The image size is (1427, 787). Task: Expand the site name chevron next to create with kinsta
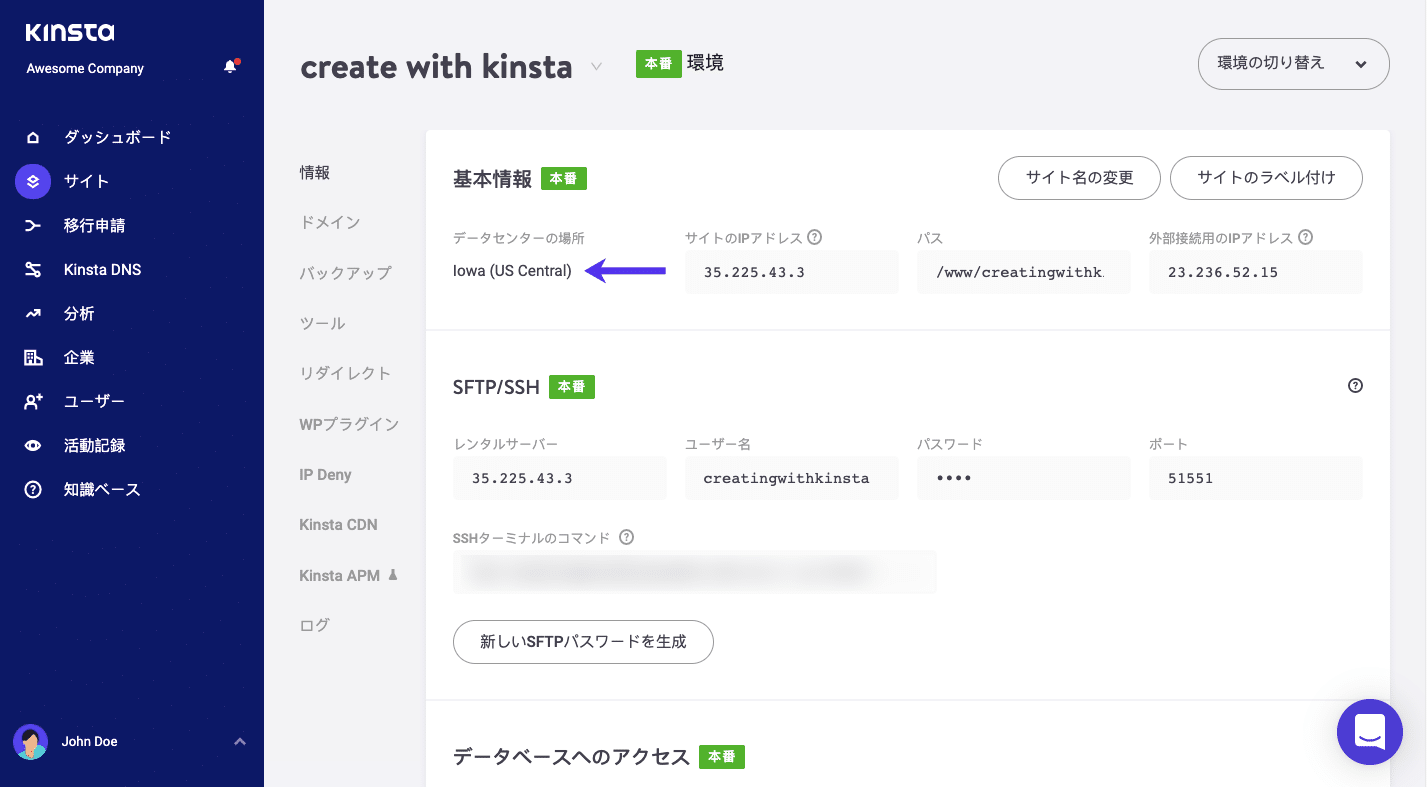click(x=596, y=68)
